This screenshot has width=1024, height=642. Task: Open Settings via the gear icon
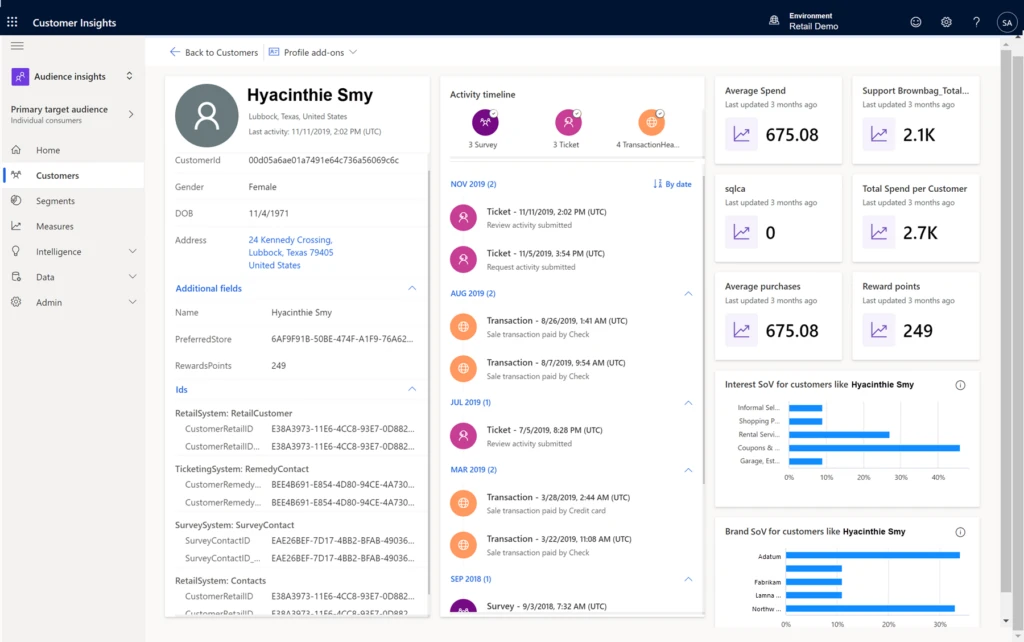[x=945, y=21]
